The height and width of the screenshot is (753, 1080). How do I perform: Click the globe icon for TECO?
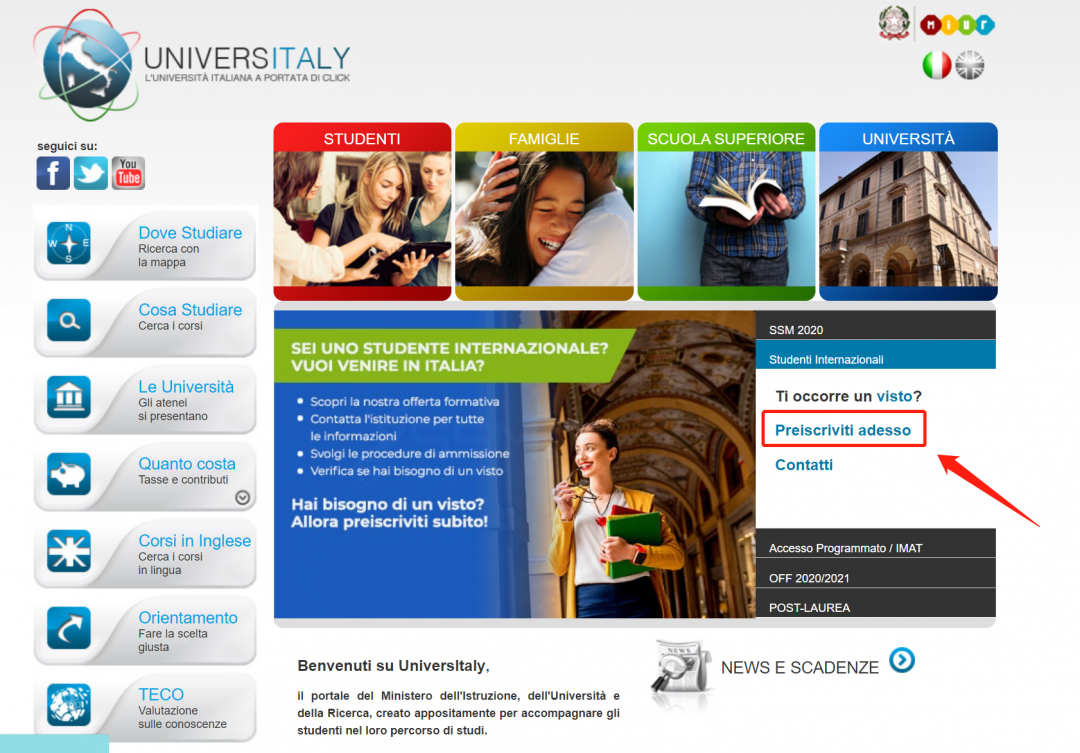pyautogui.click(x=69, y=705)
